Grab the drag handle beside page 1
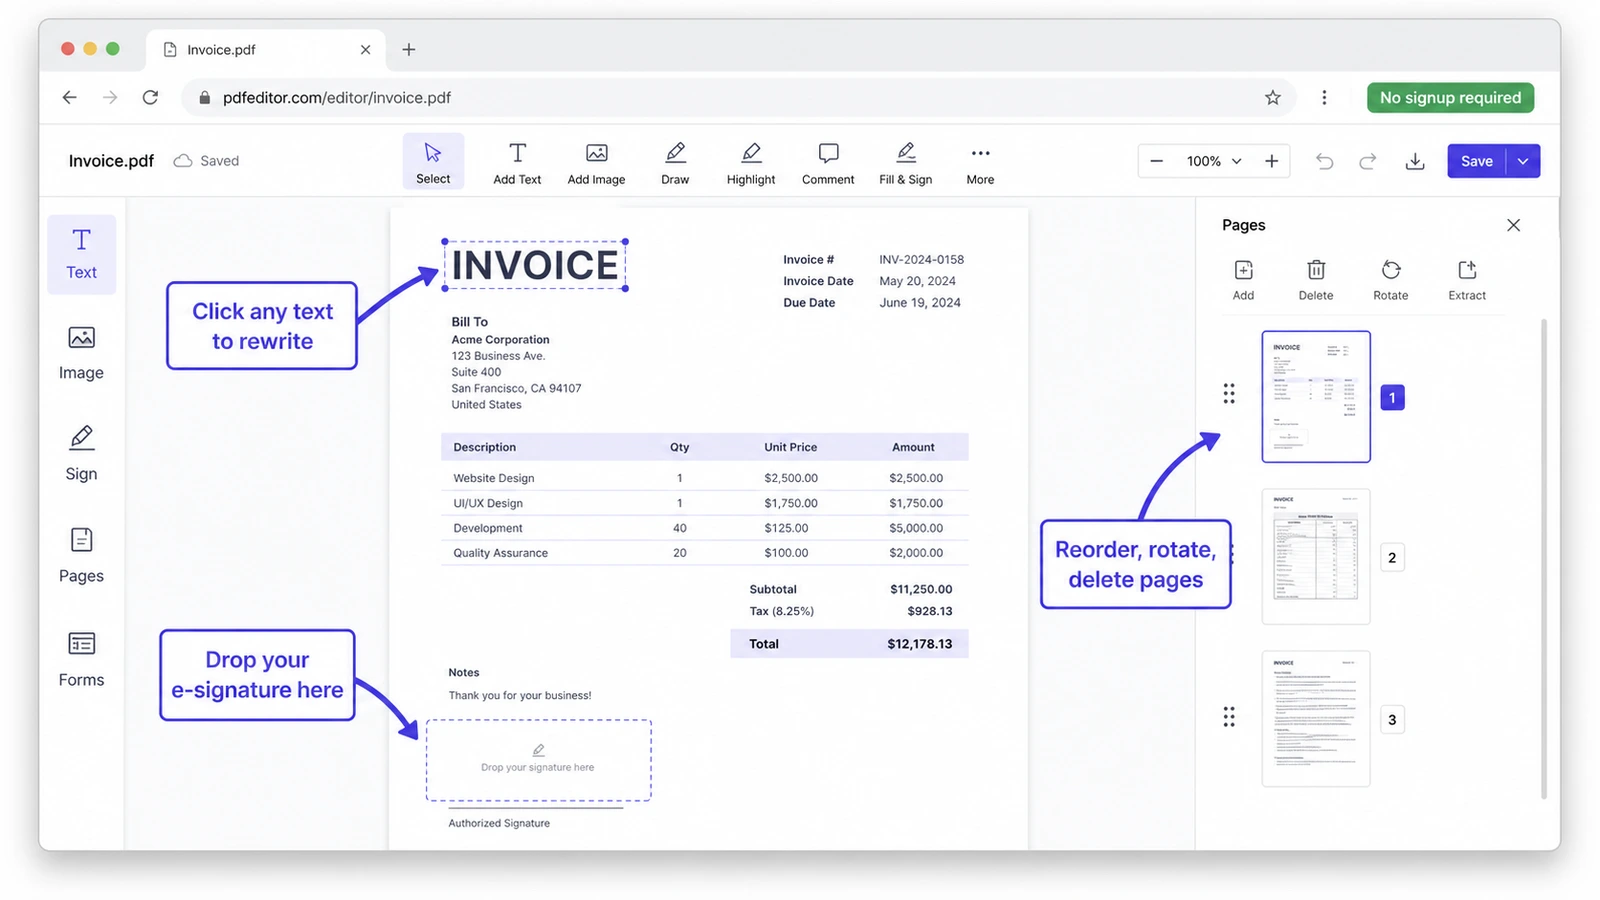The width and height of the screenshot is (1600, 900). point(1229,393)
